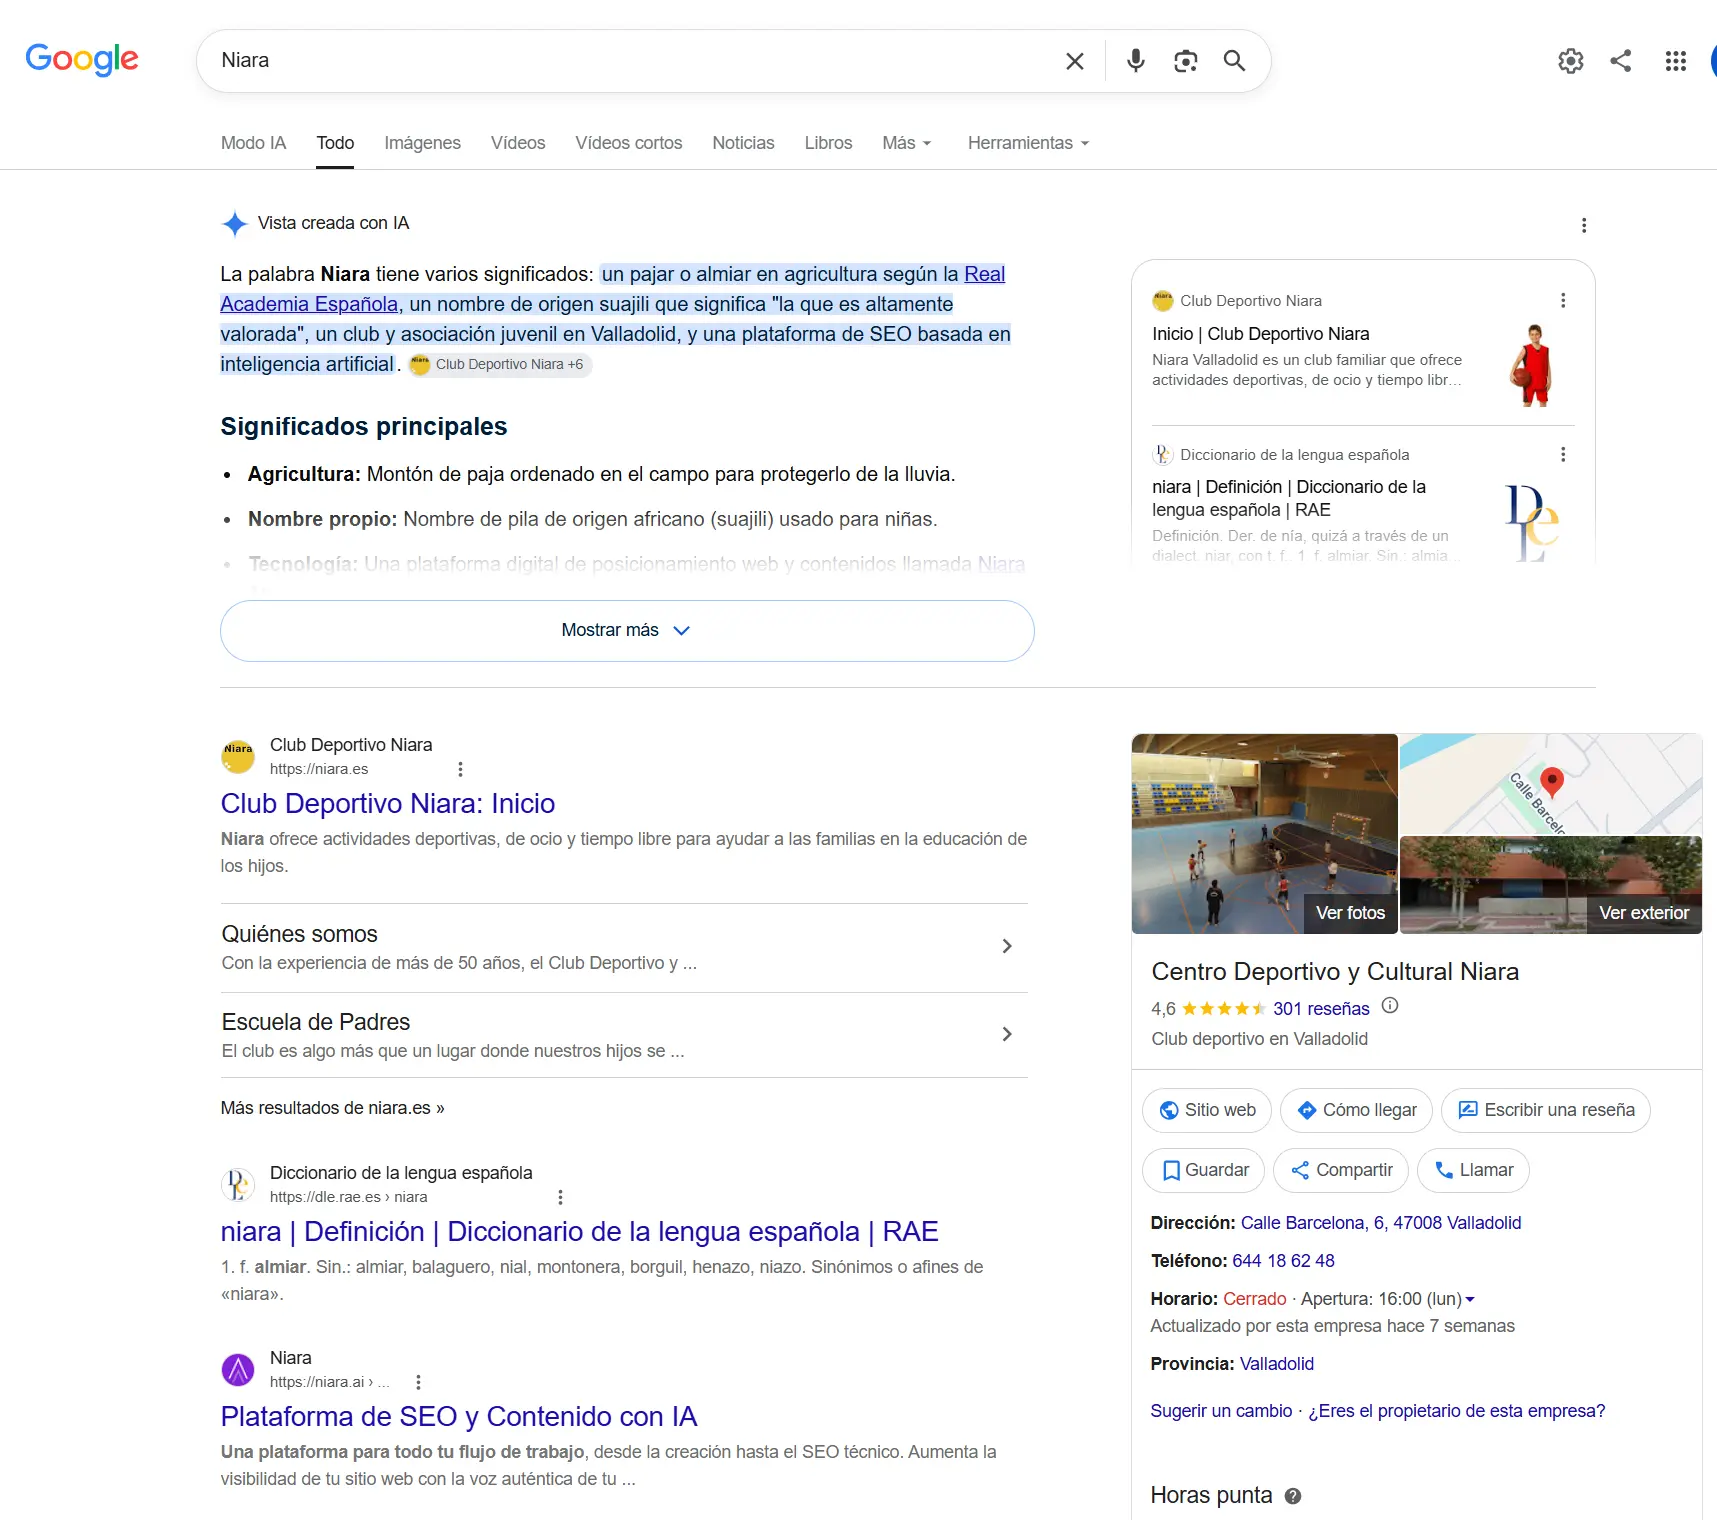The image size is (1717, 1520).
Task: Switch to Modo IA tab
Action: click(x=253, y=143)
